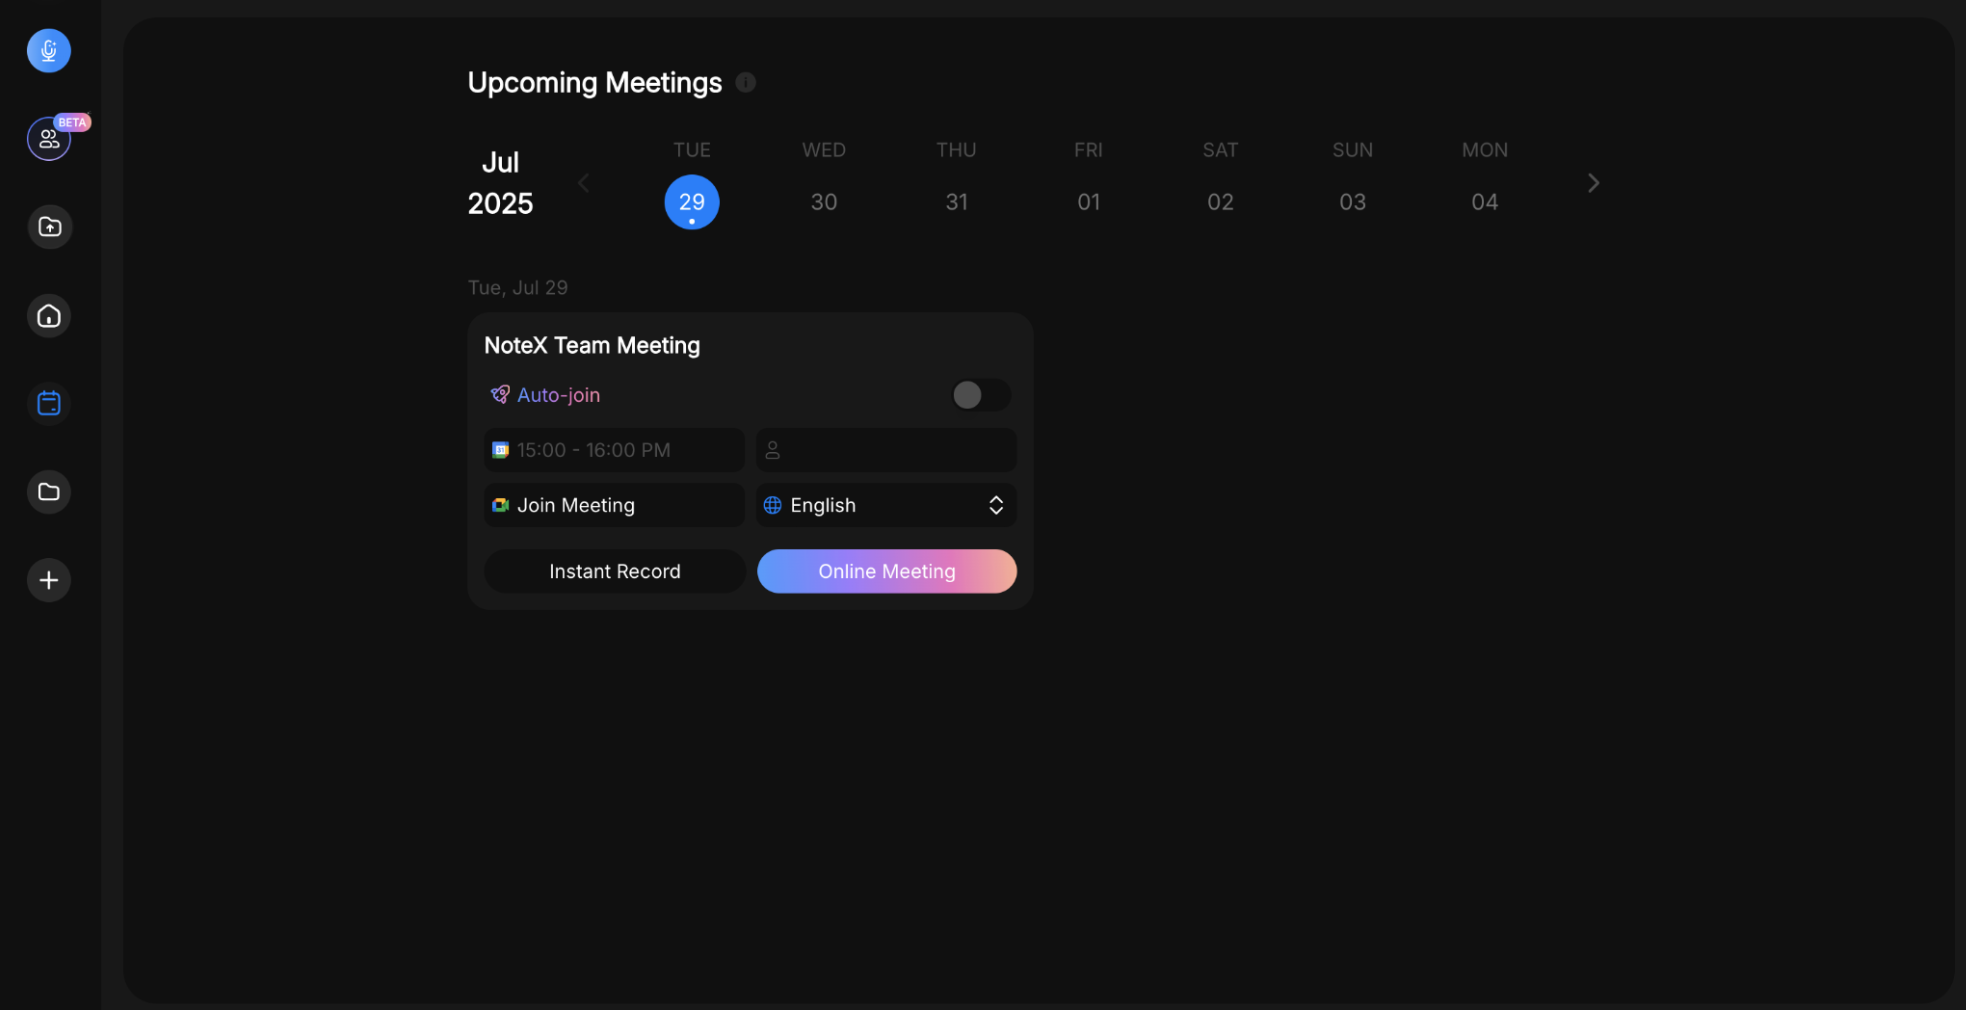Image resolution: width=1966 pixels, height=1010 pixels.
Task: Open the calendar meetings panel
Action: point(48,403)
